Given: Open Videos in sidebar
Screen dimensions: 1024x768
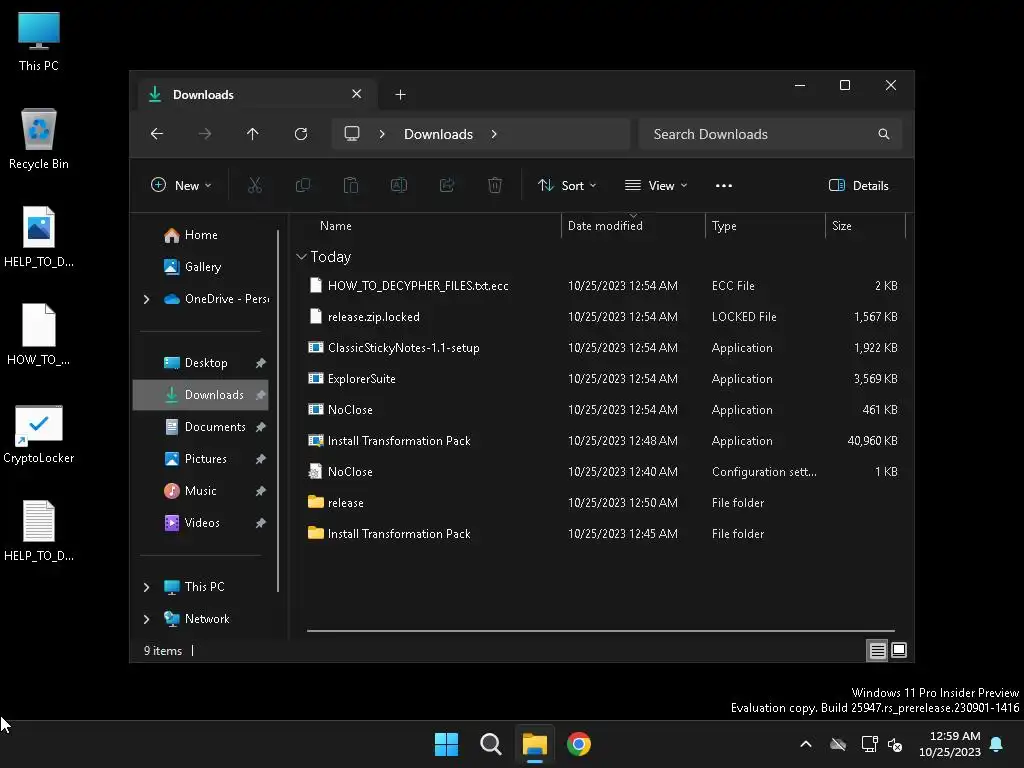Looking at the screenshot, I should (200, 523).
